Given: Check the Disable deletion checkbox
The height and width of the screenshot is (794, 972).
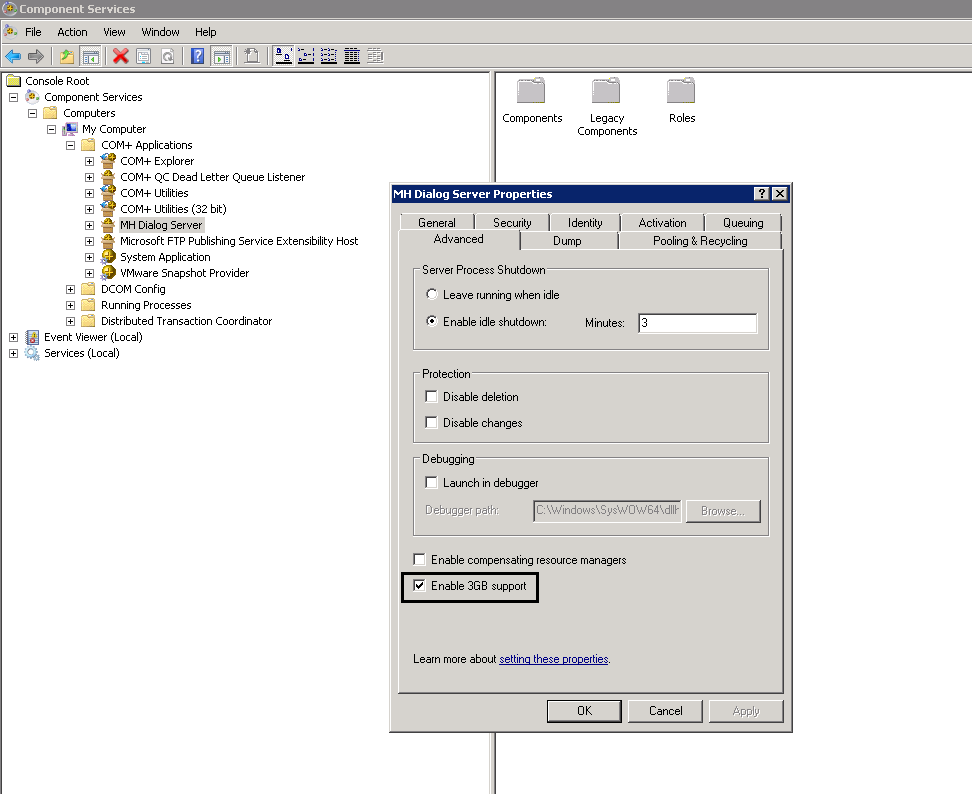Looking at the screenshot, I should (x=431, y=396).
